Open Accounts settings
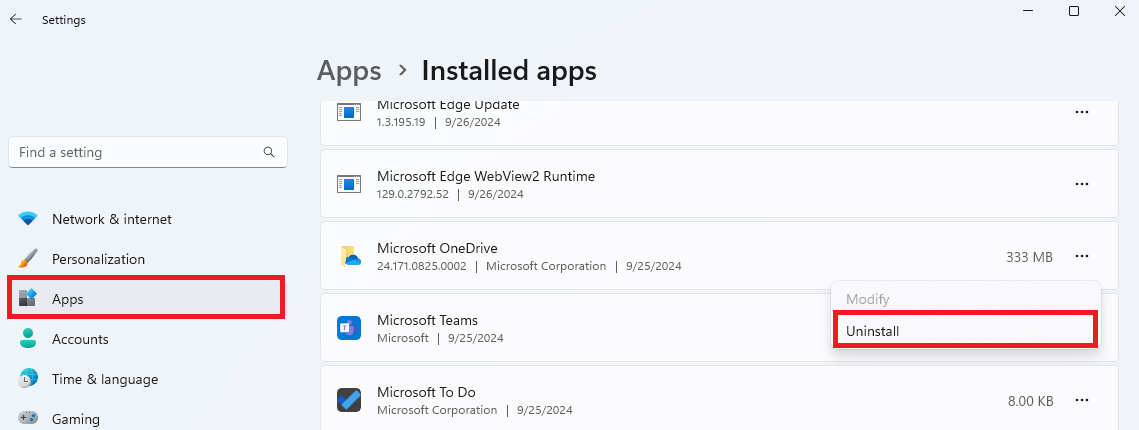 coord(80,338)
